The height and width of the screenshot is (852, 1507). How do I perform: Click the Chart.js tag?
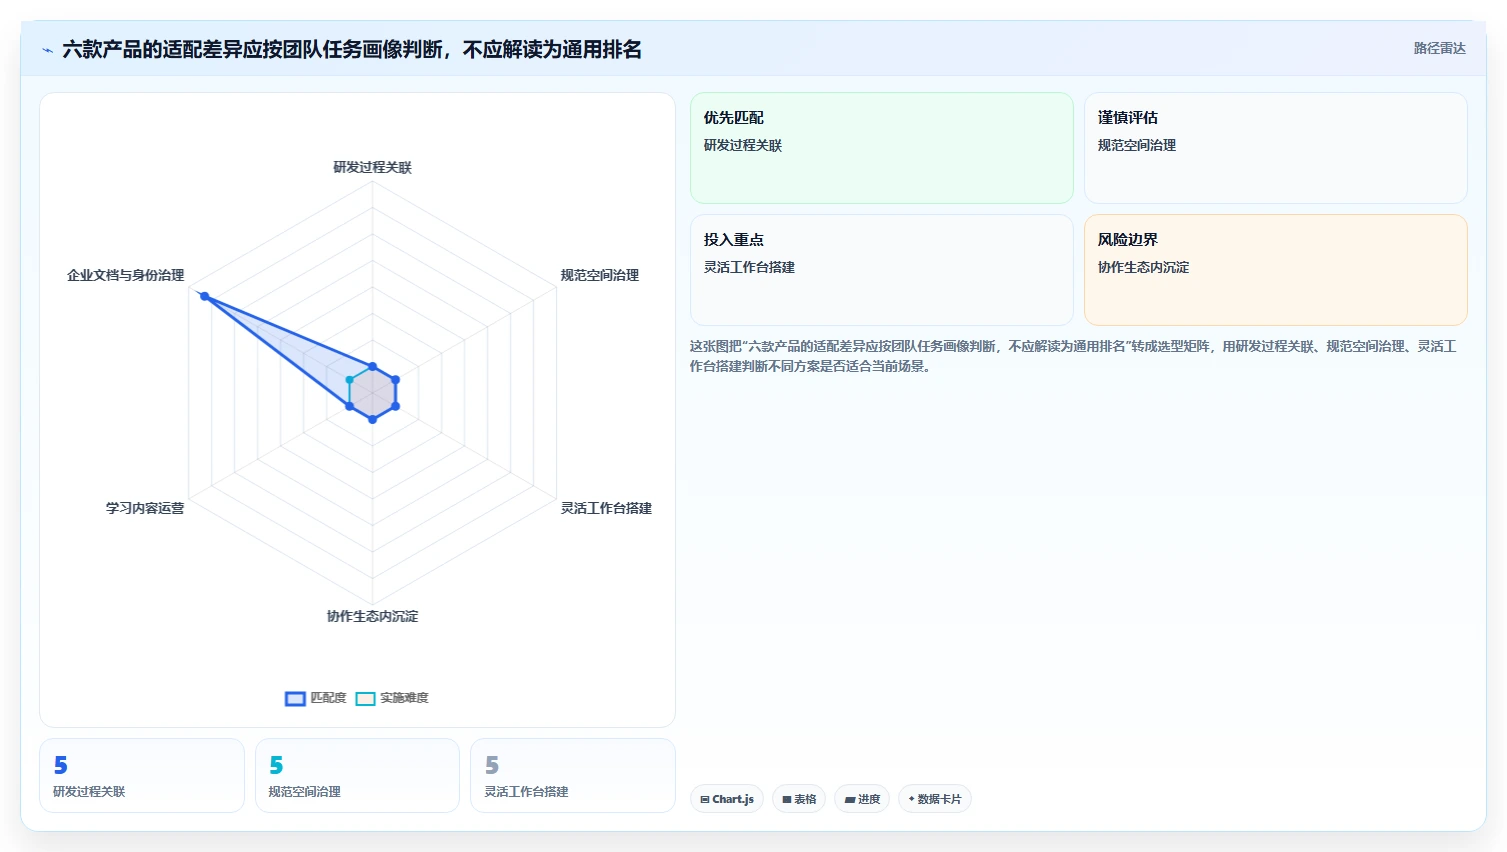click(727, 799)
